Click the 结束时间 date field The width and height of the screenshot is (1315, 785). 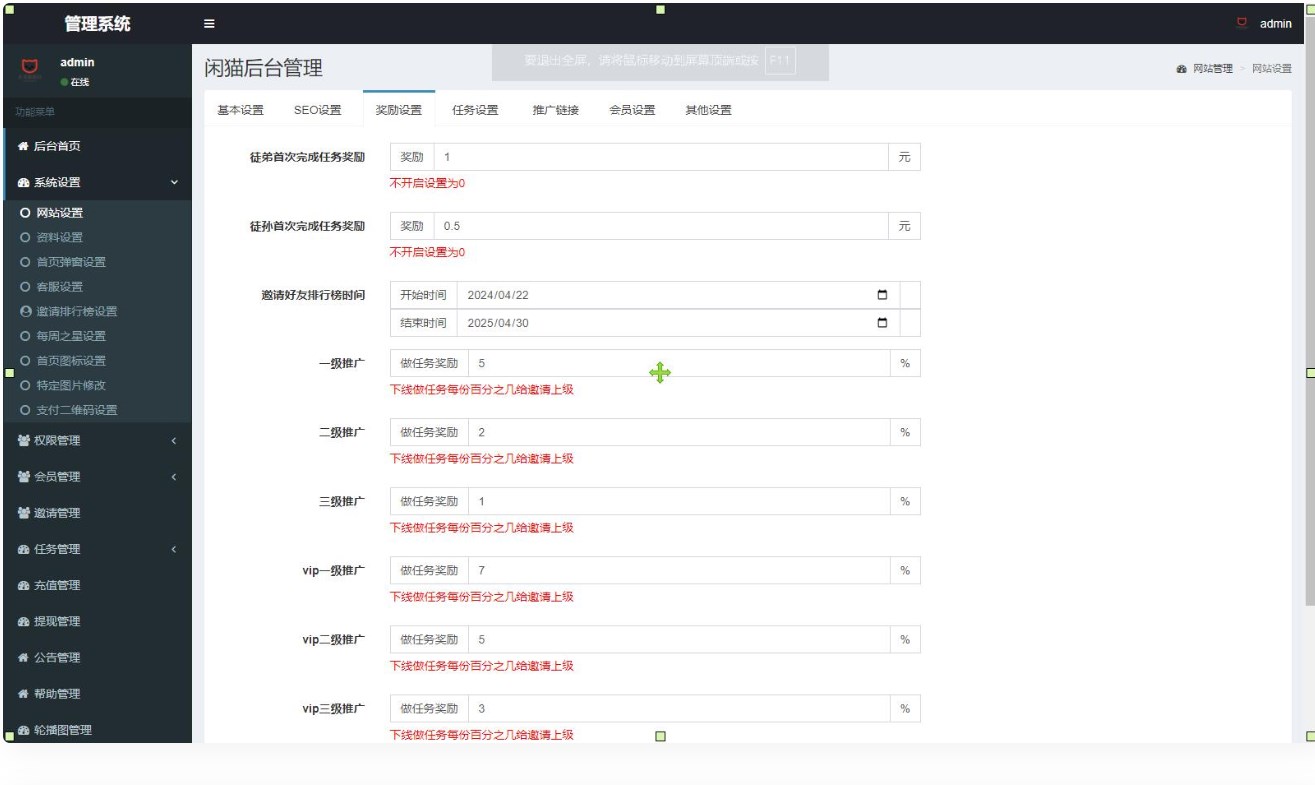point(678,323)
